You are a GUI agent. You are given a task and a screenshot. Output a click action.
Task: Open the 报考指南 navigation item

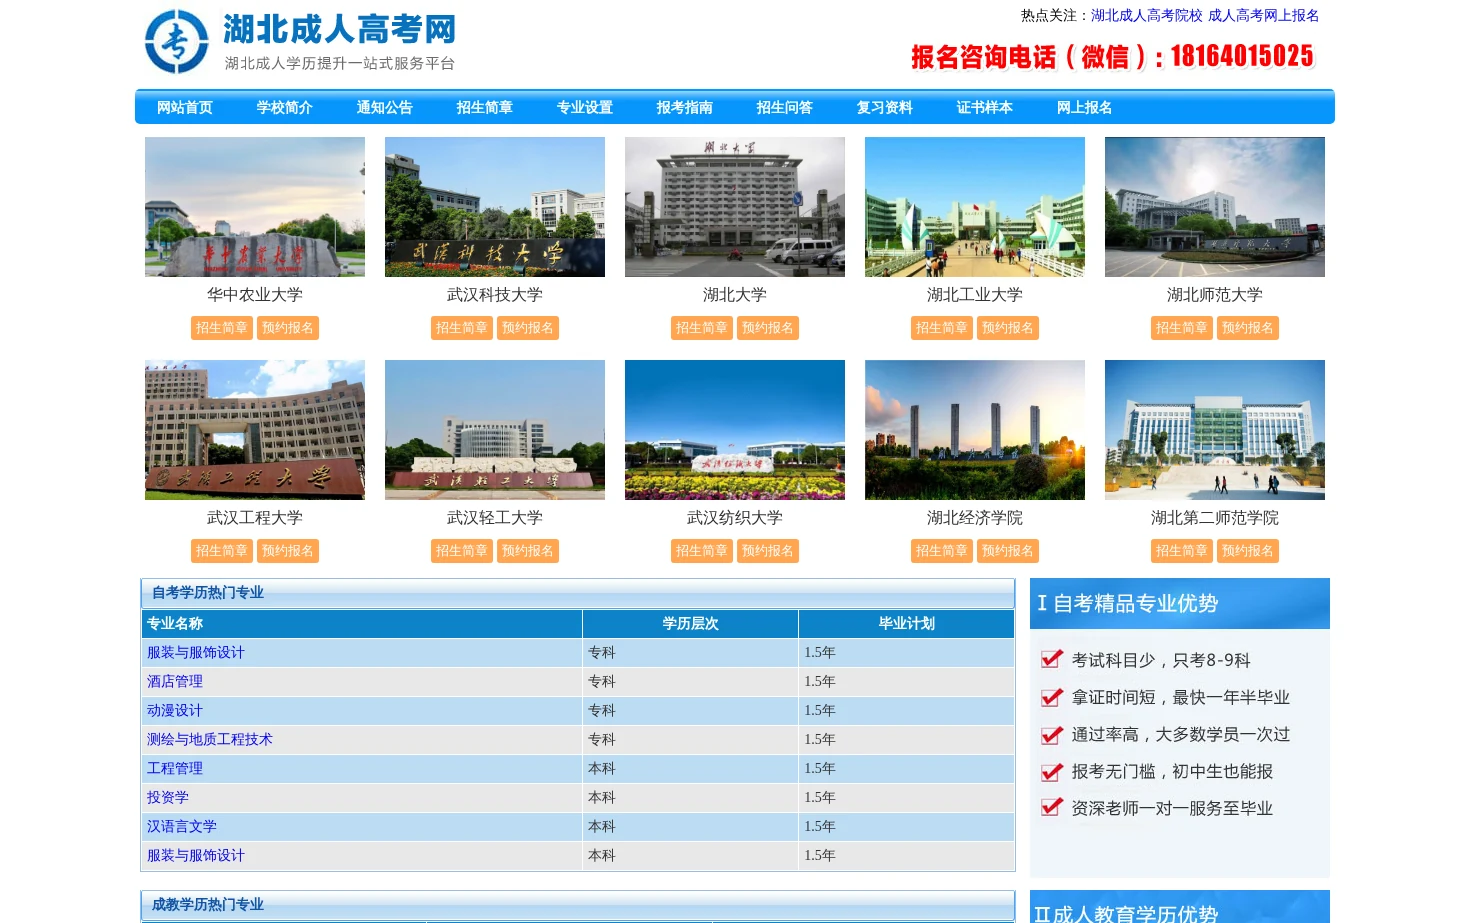pyautogui.click(x=685, y=107)
